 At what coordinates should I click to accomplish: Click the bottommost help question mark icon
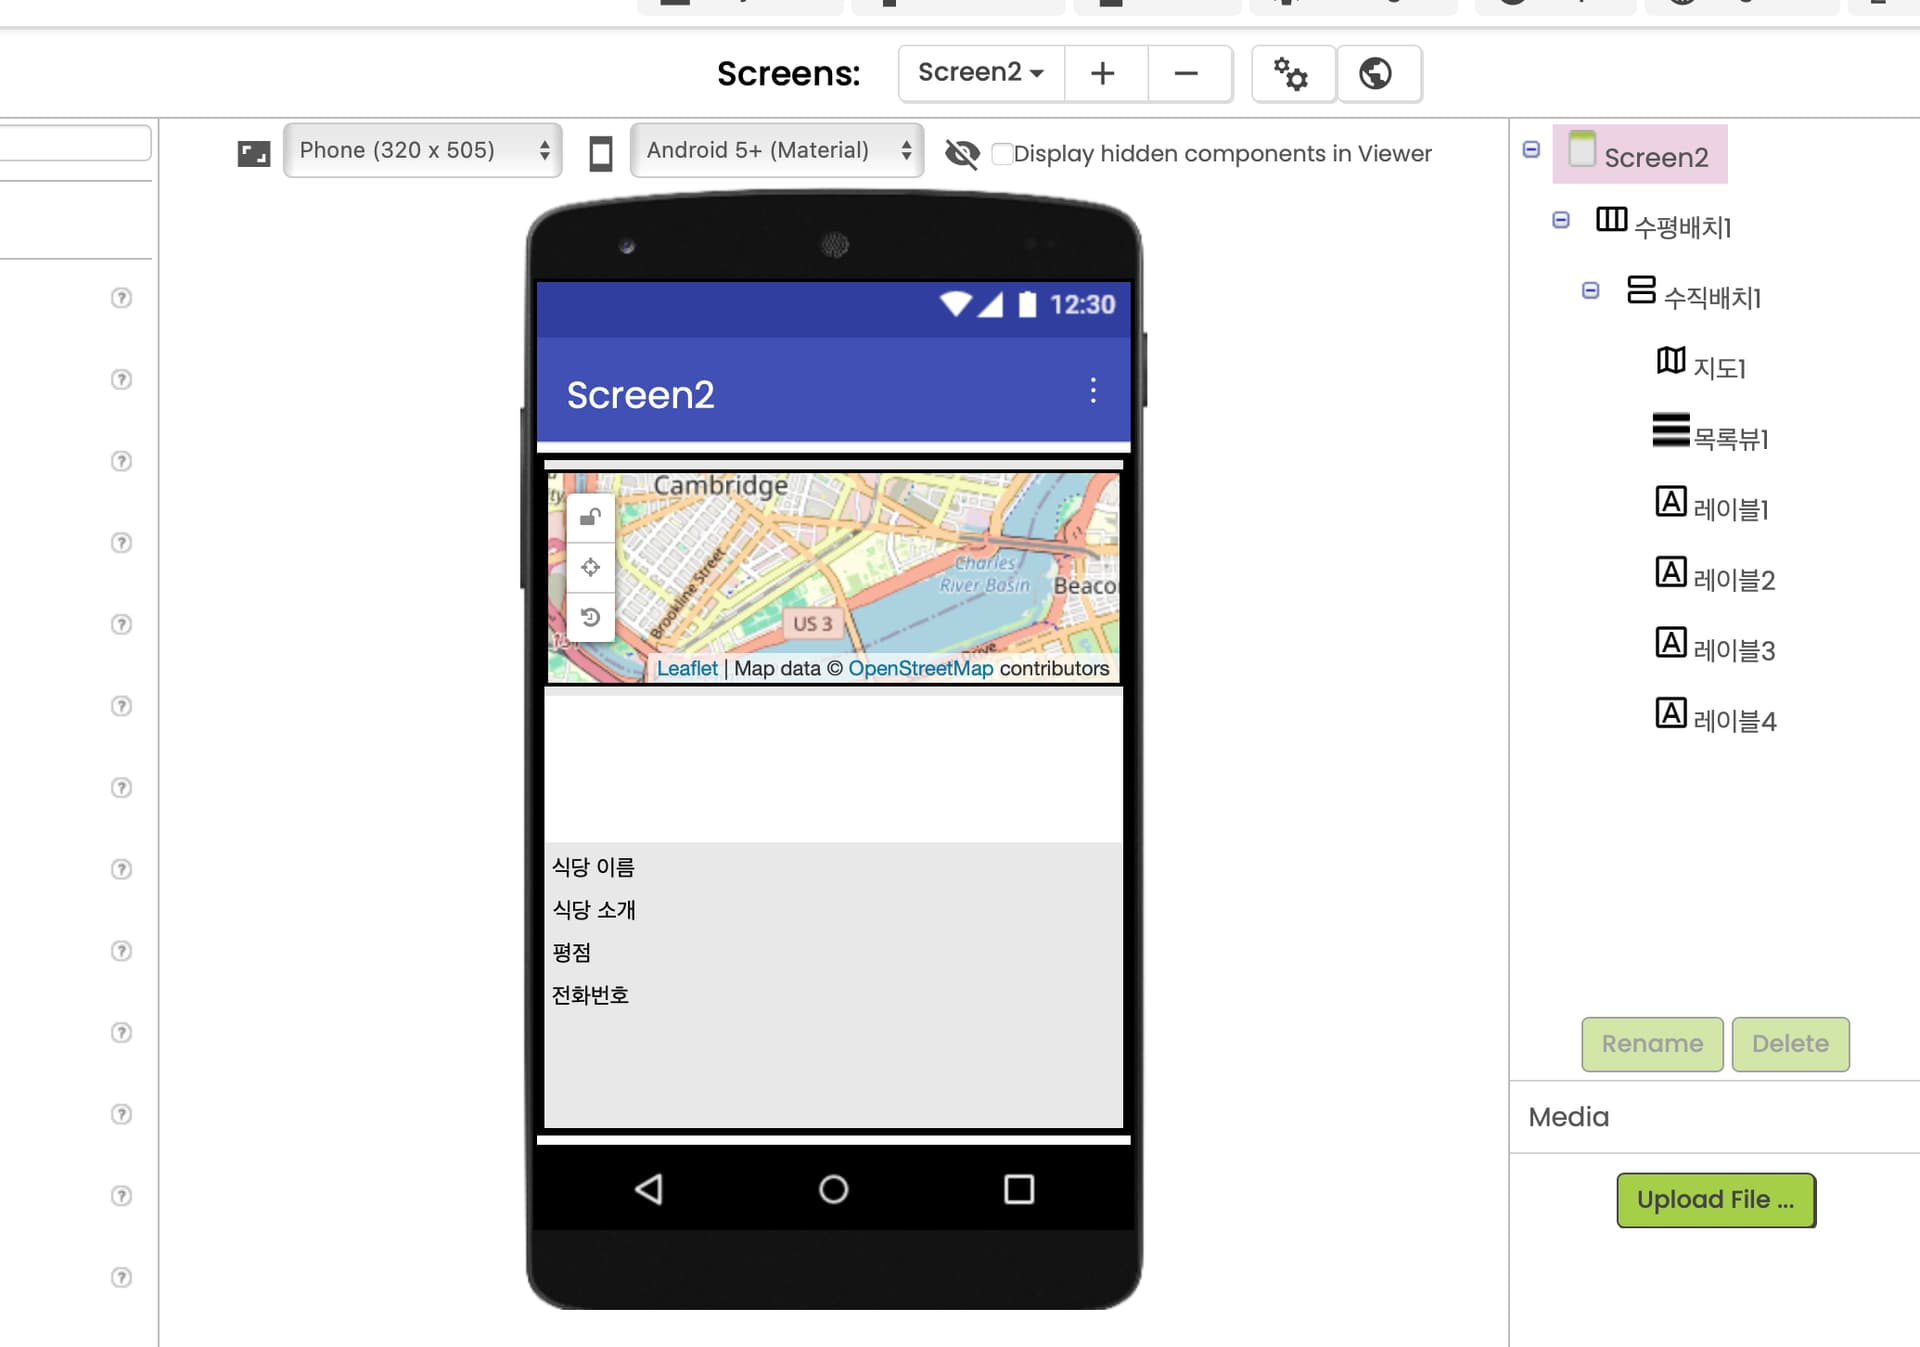[x=121, y=1278]
